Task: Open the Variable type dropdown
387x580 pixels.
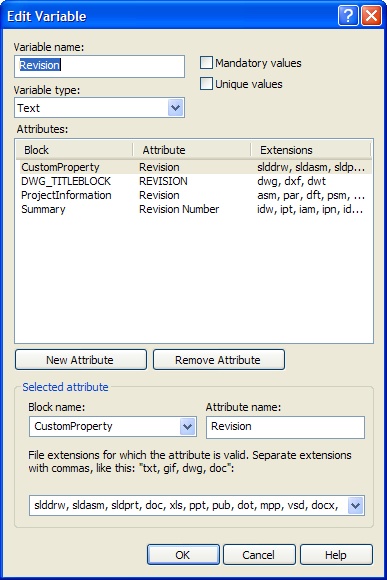Action: coord(175,108)
